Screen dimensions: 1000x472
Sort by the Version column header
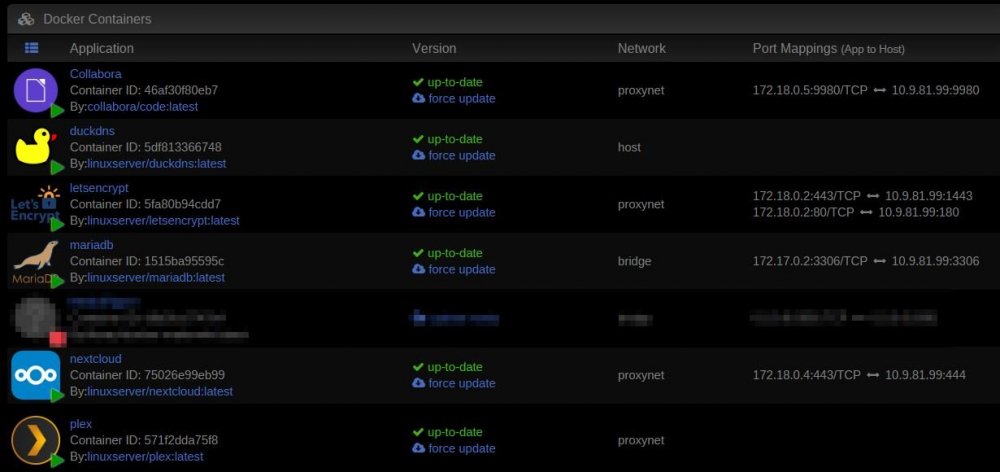pyautogui.click(x=434, y=48)
